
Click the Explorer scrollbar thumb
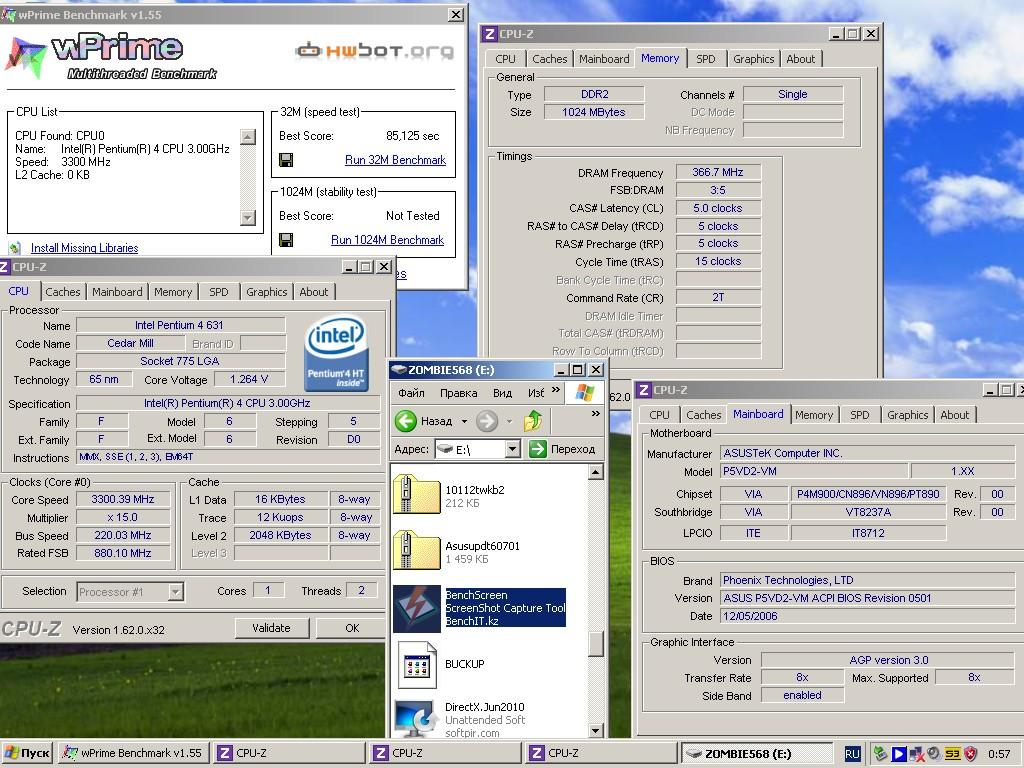tap(595, 644)
